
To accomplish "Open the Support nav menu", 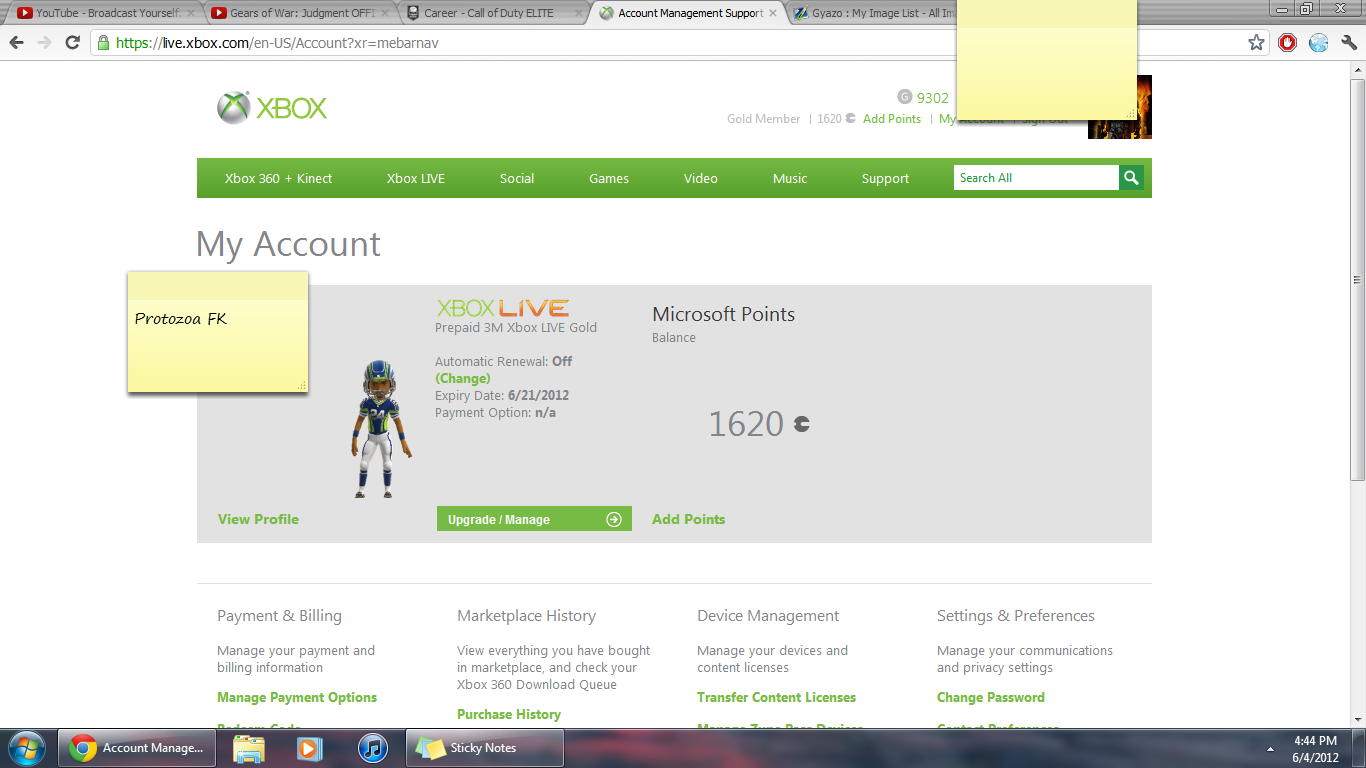I will coord(886,178).
